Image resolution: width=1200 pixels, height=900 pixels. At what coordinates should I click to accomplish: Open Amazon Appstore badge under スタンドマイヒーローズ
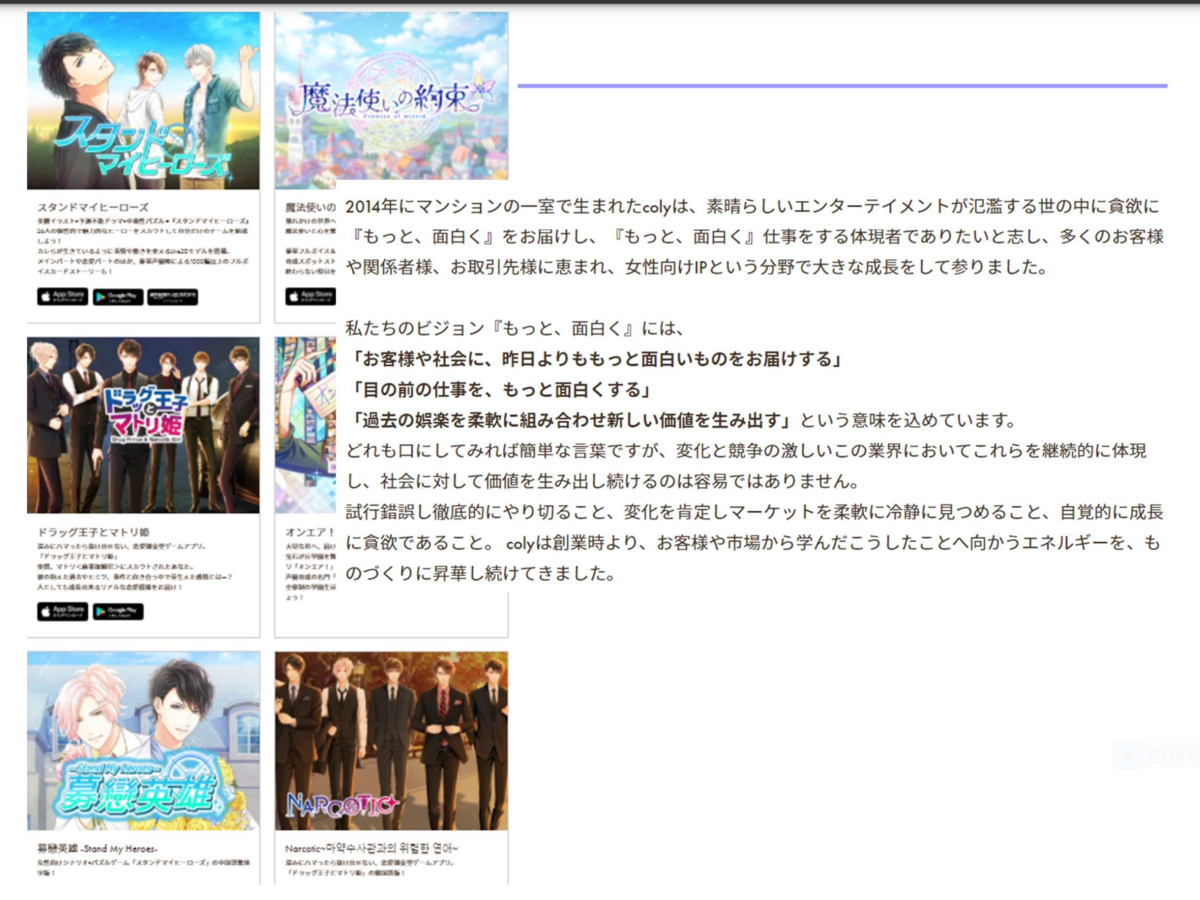point(173,297)
